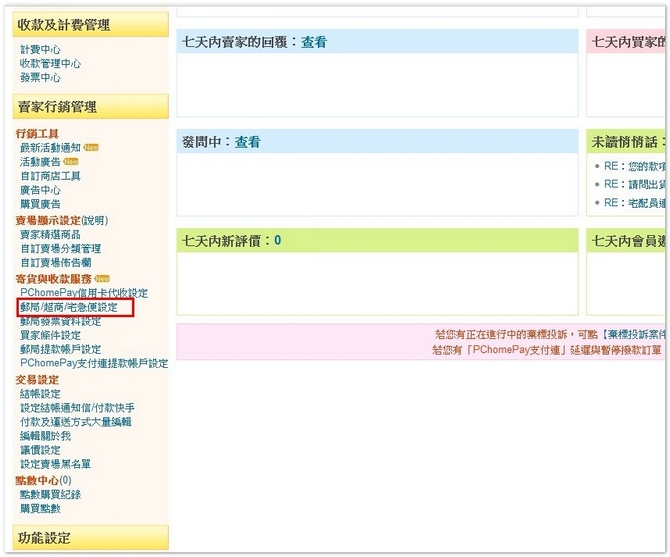Click the 功能設定 section header
670x557 pixels.
tap(44, 538)
